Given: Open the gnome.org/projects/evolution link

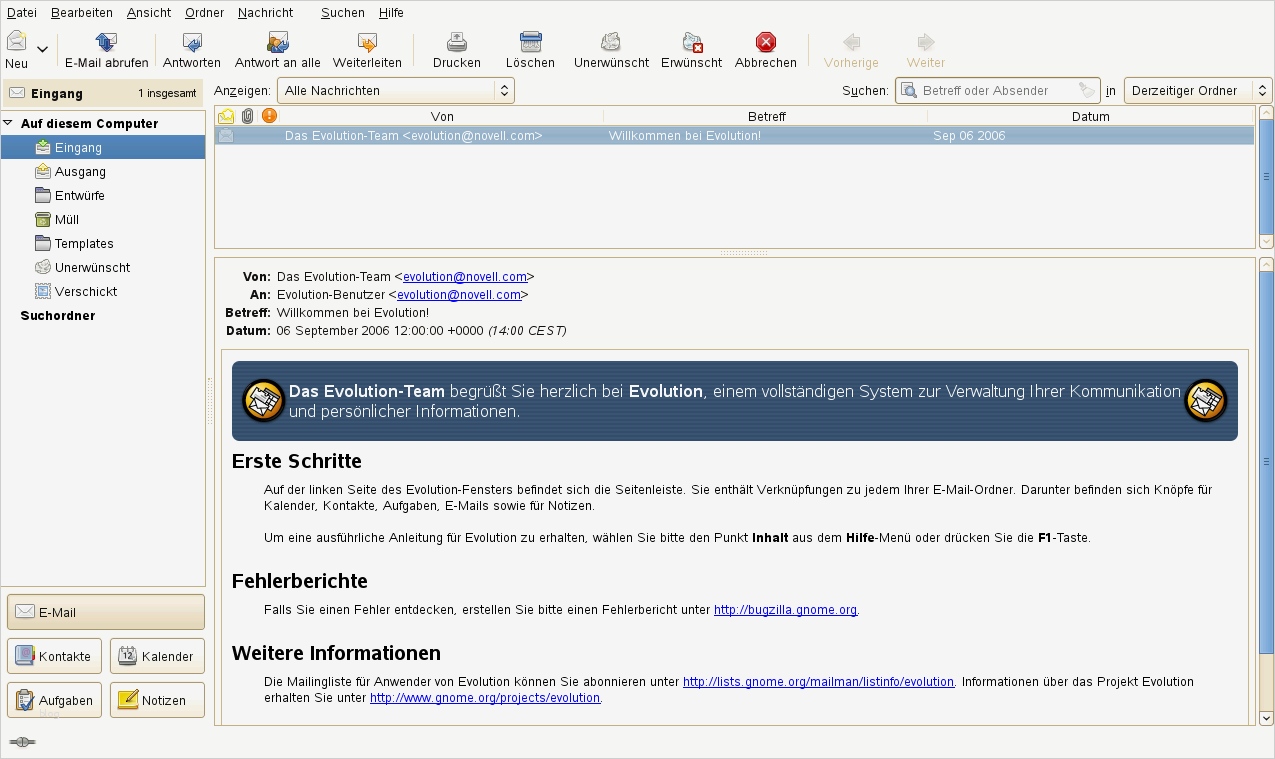Looking at the screenshot, I should click(x=485, y=698).
